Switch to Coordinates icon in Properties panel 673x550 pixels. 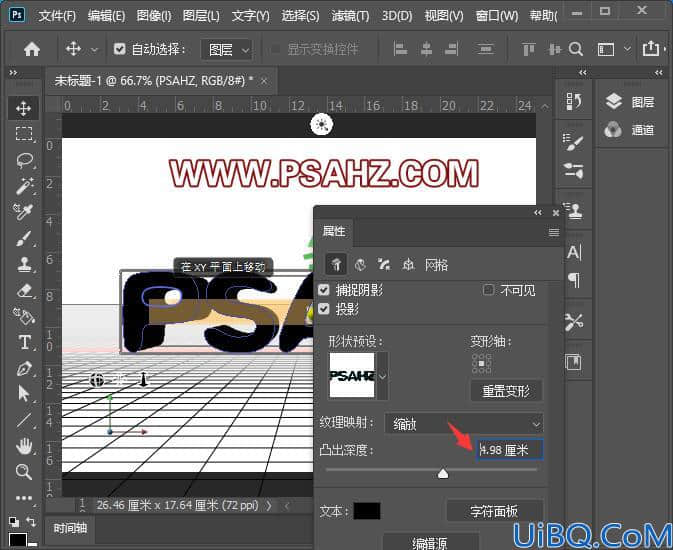(x=408, y=264)
